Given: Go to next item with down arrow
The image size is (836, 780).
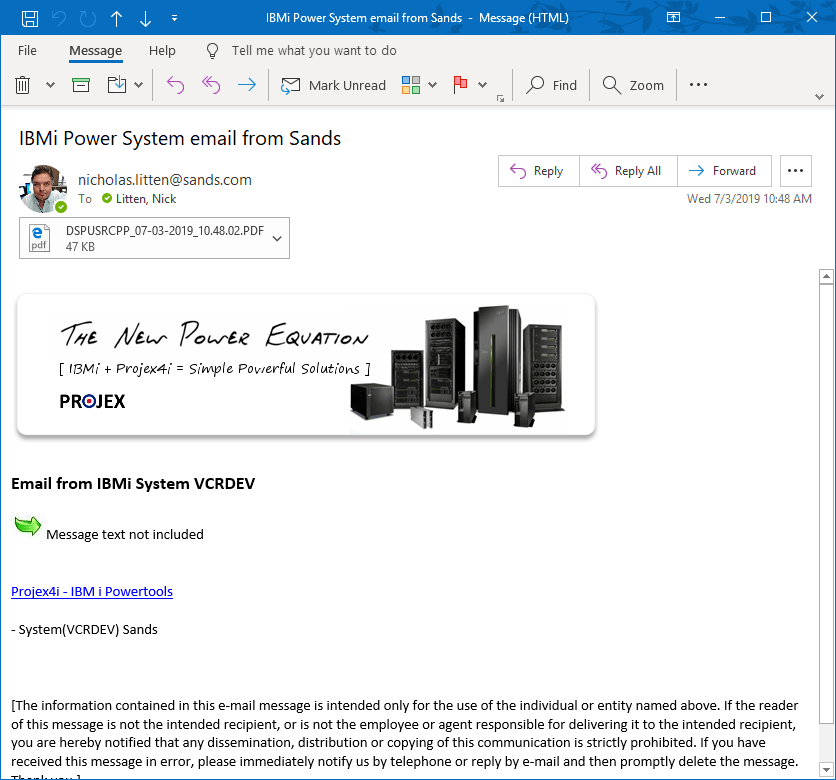Looking at the screenshot, I should pos(145,19).
